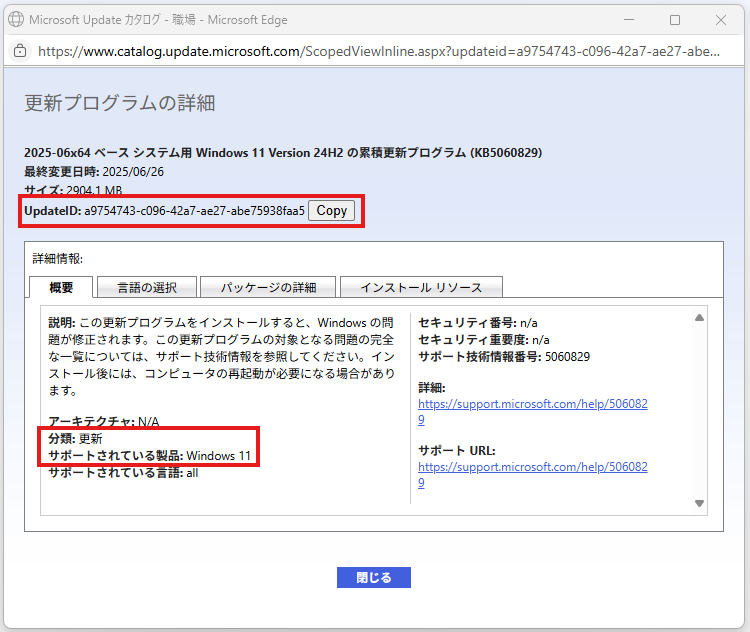
Task: Click the globe icon in title bar
Action: pyautogui.click(x=16, y=20)
